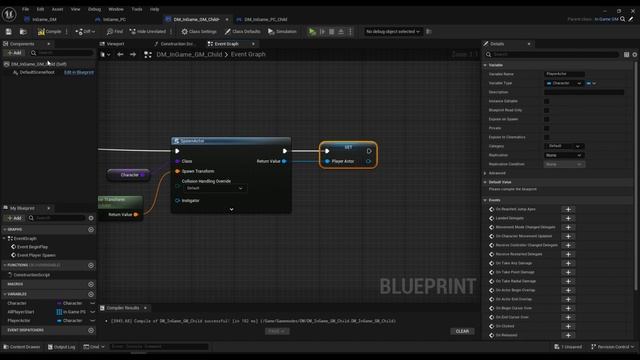This screenshot has height=360, width=640.
Task: Open the Edit menu
Action: click(40, 9)
